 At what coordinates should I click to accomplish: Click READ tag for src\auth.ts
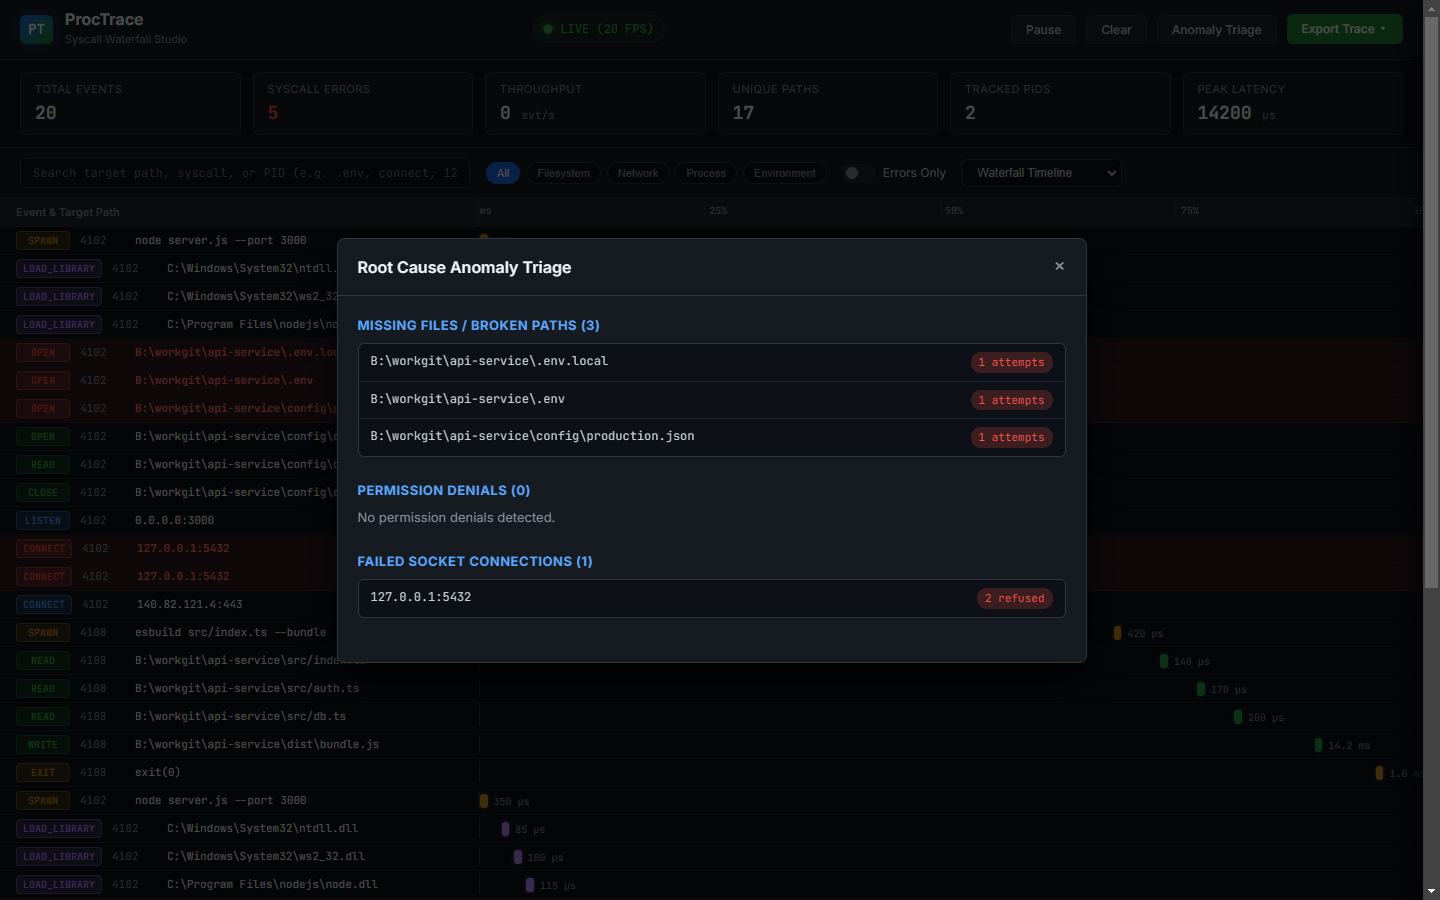[x=43, y=688]
